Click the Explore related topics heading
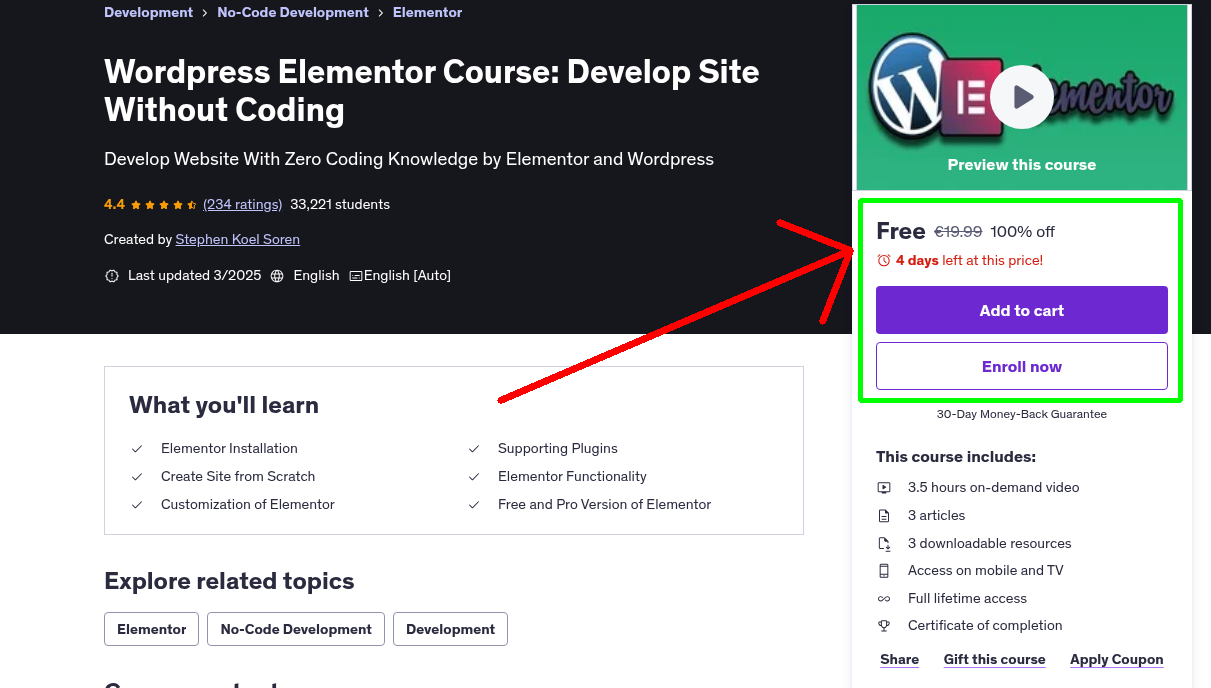The width and height of the screenshot is (1211, 688). point(229,581)
